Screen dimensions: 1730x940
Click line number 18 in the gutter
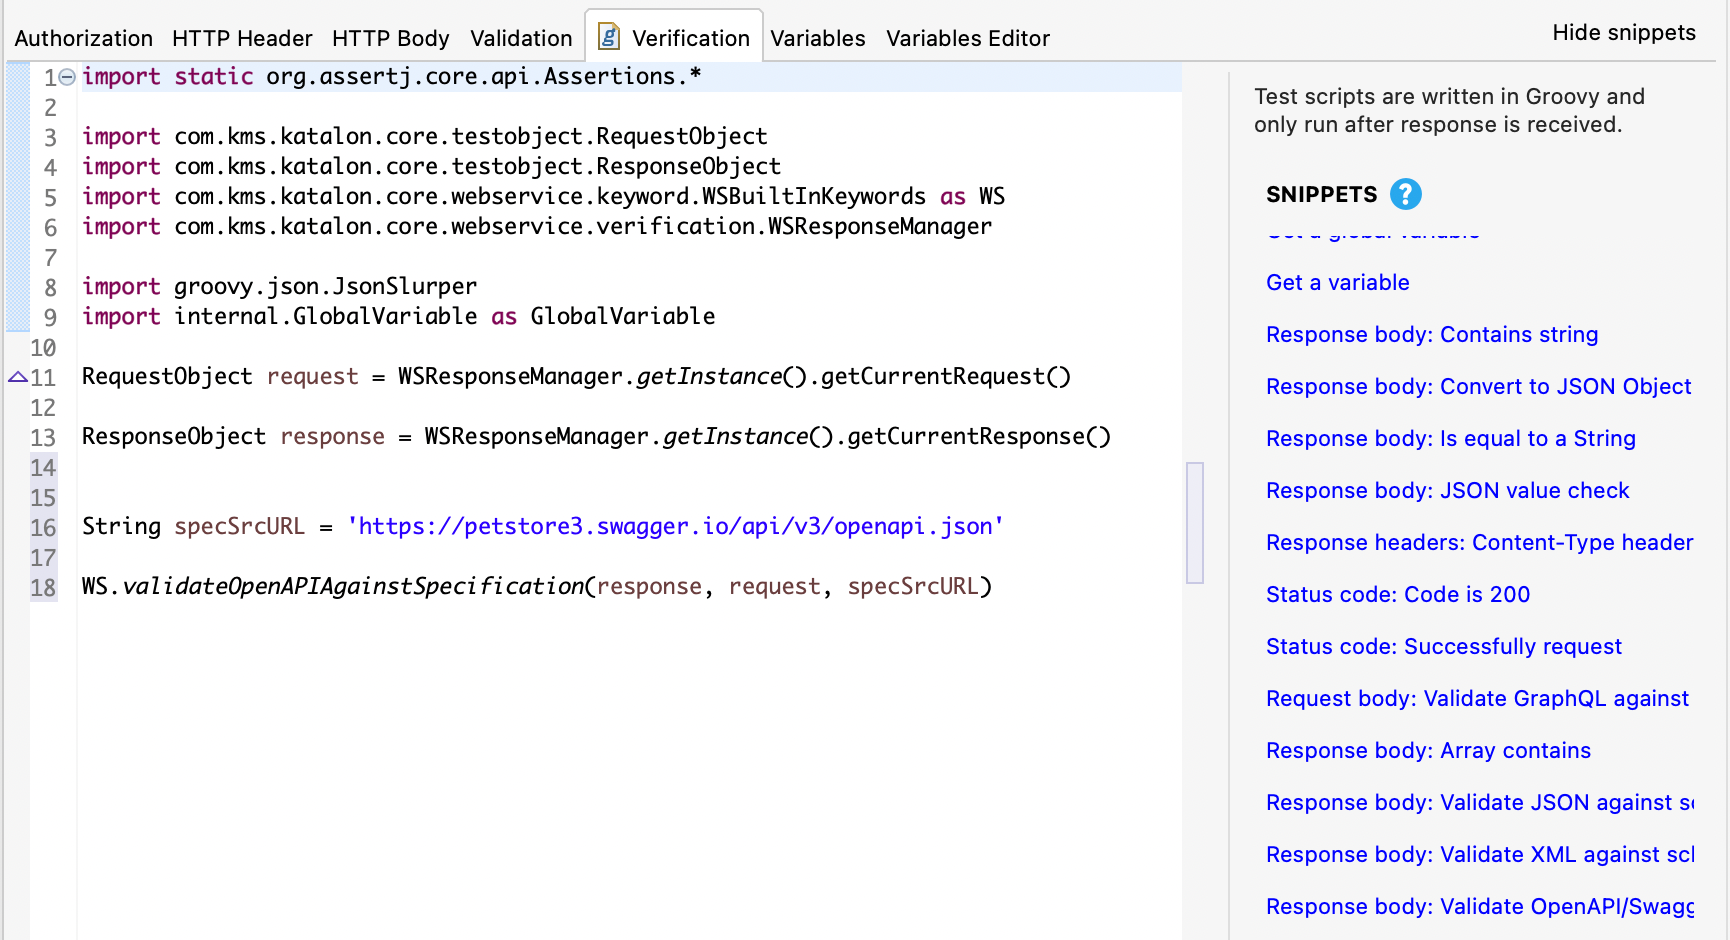43,587
